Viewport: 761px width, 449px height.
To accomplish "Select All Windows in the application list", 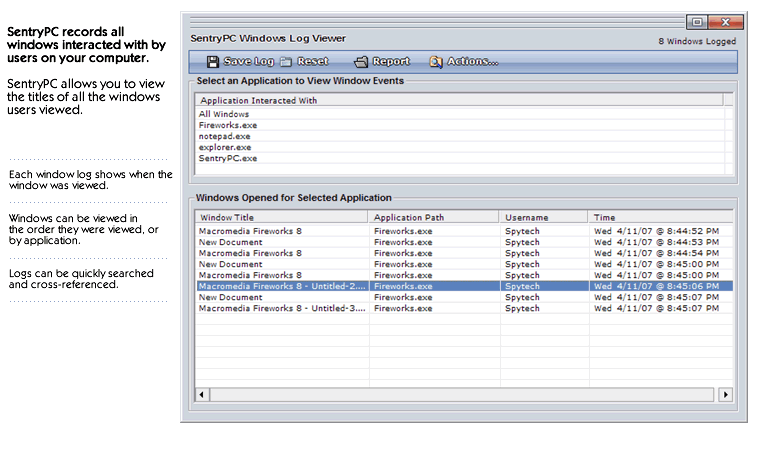I will click(224, 114).
